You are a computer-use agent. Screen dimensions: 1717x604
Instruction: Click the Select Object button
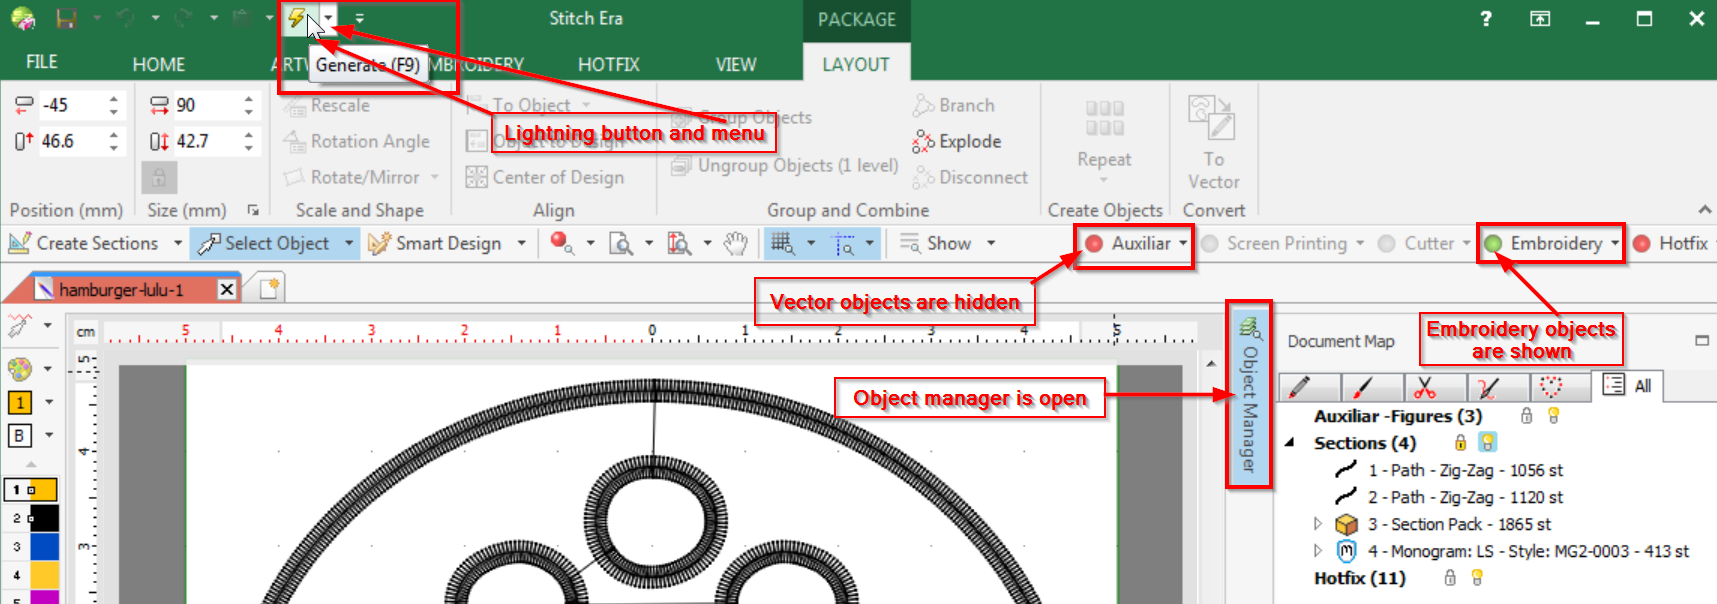(x=266, y=244)
